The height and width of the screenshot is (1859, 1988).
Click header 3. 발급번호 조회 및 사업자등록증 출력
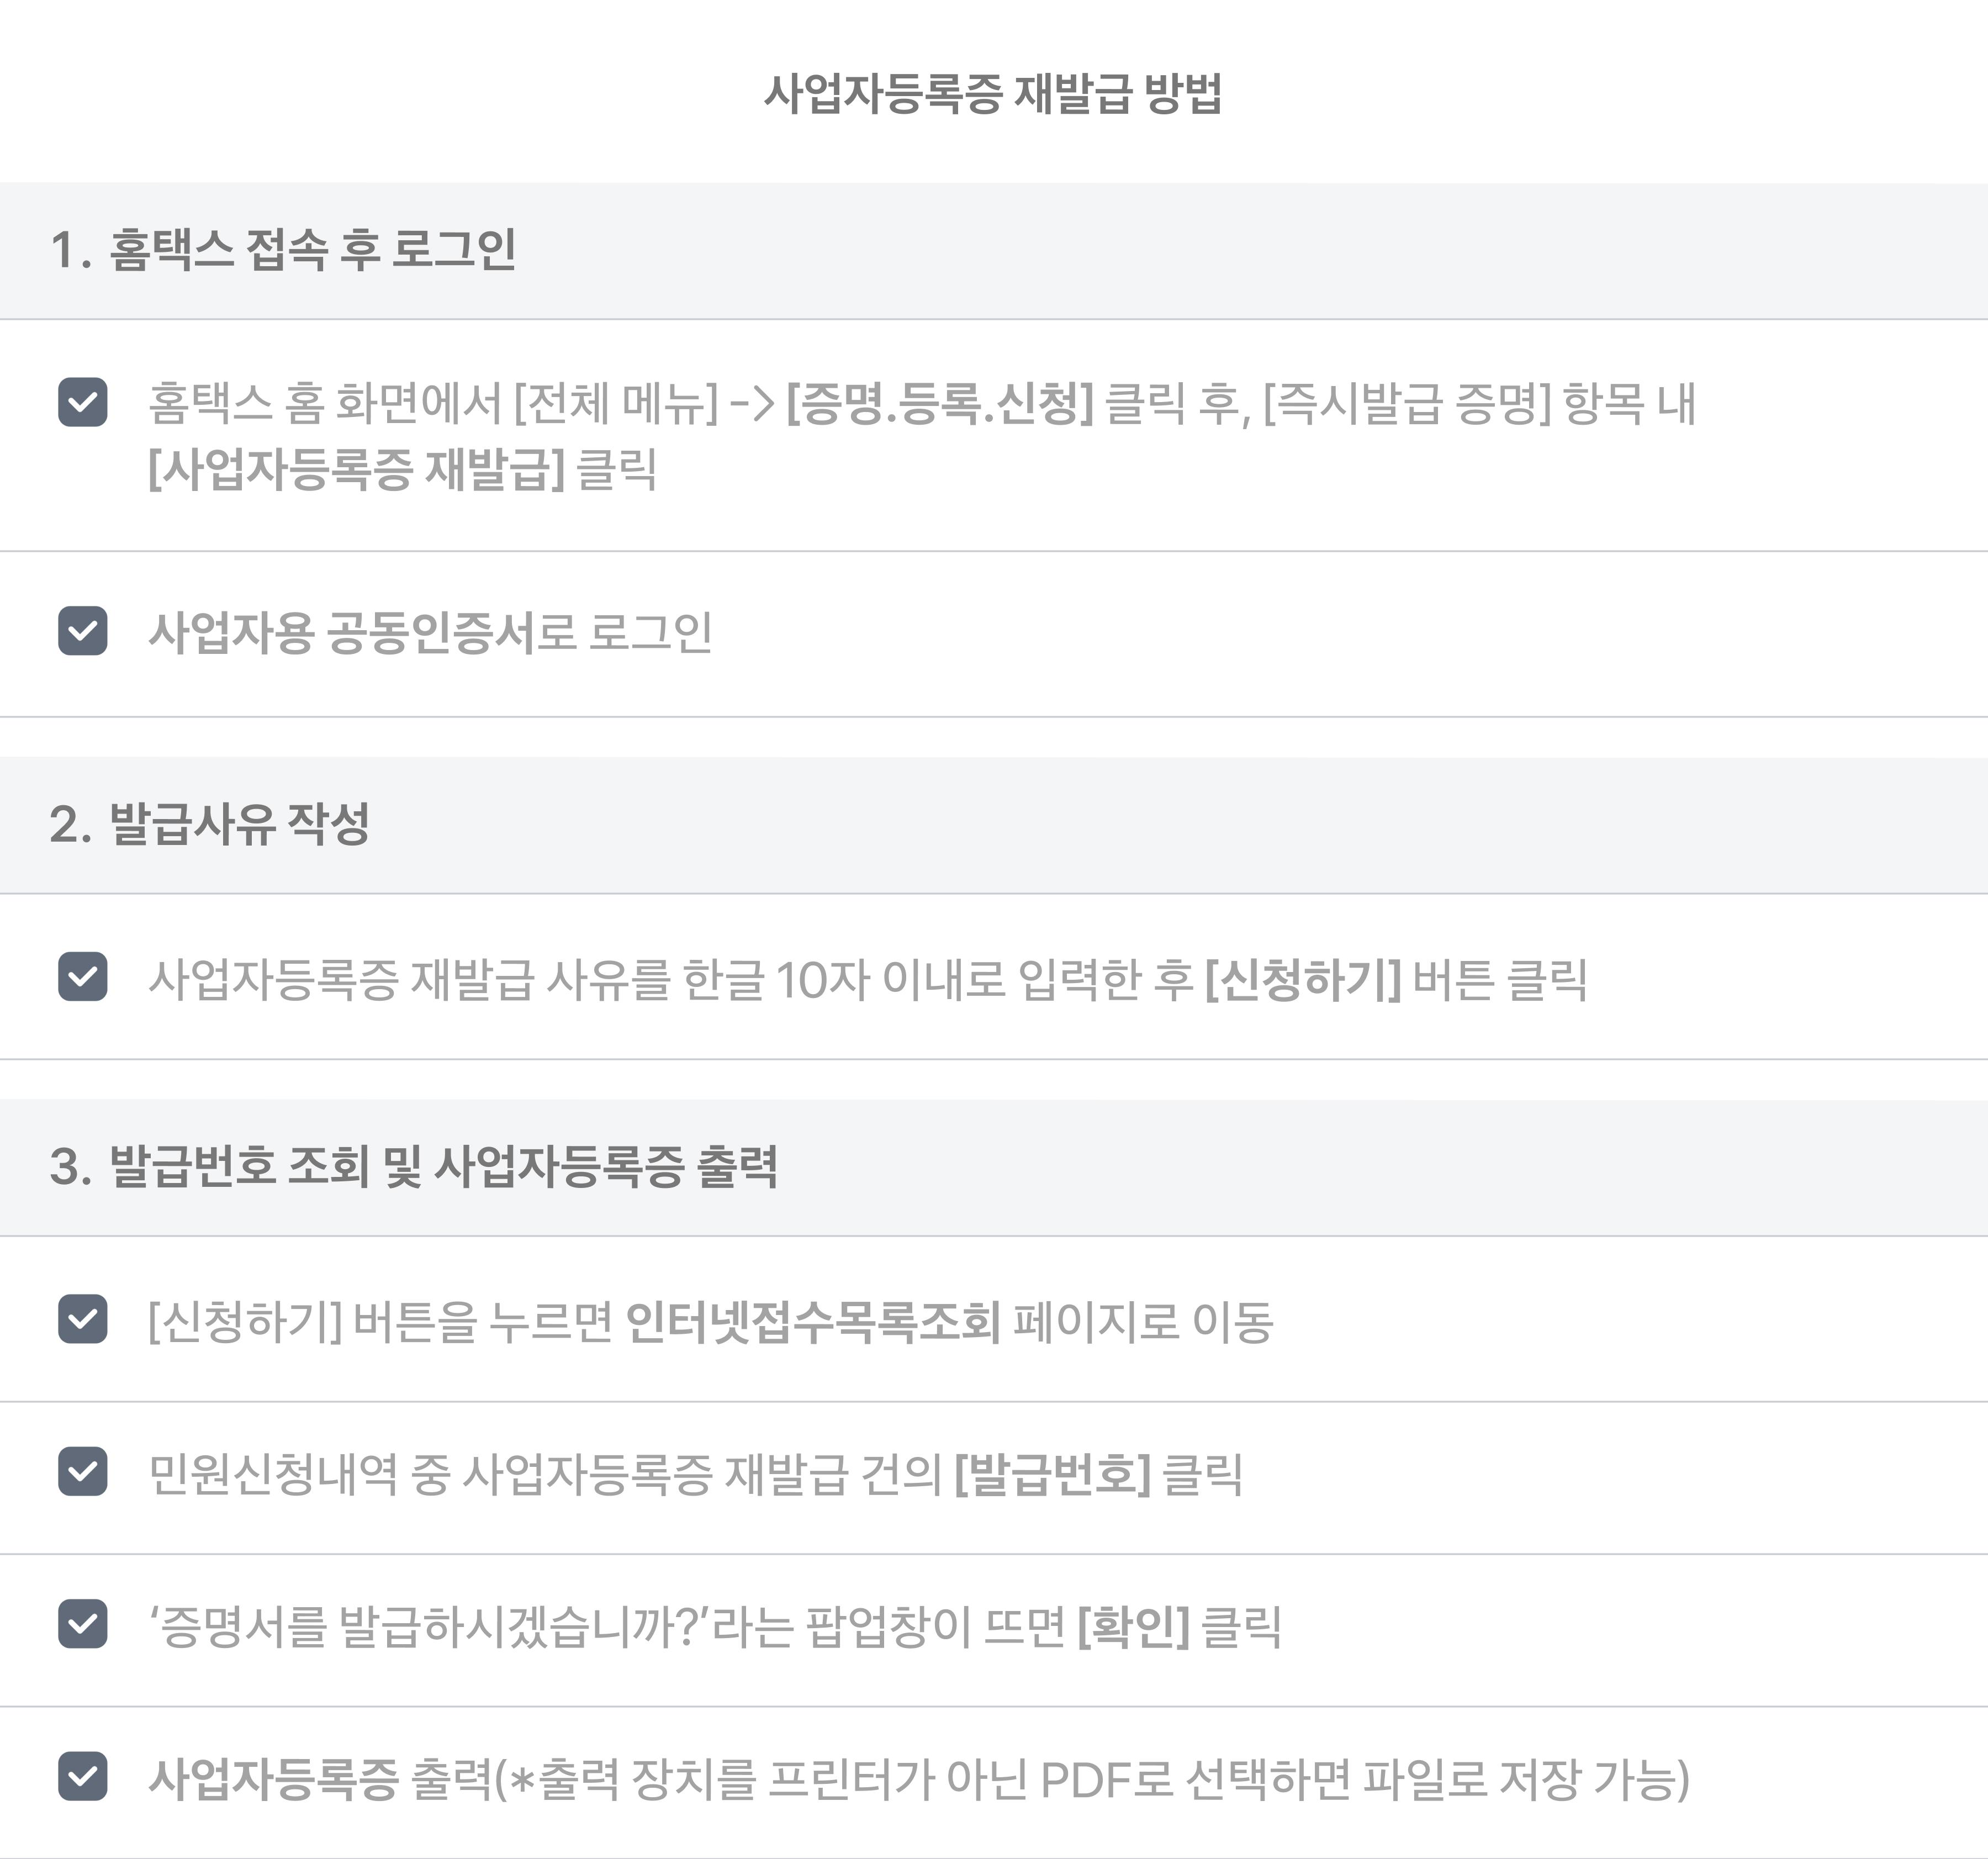click(994, 1167)
